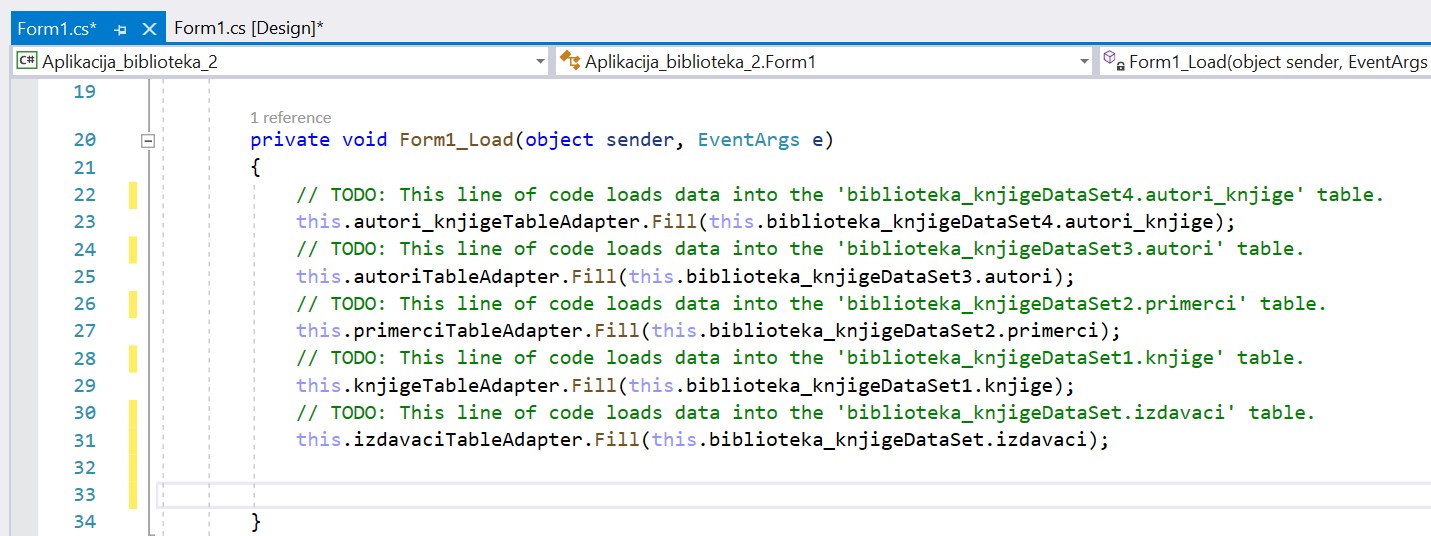1431x536 pixels.
Task: Open the '1 reference' CodeLens link
Action: click(290, 118)
